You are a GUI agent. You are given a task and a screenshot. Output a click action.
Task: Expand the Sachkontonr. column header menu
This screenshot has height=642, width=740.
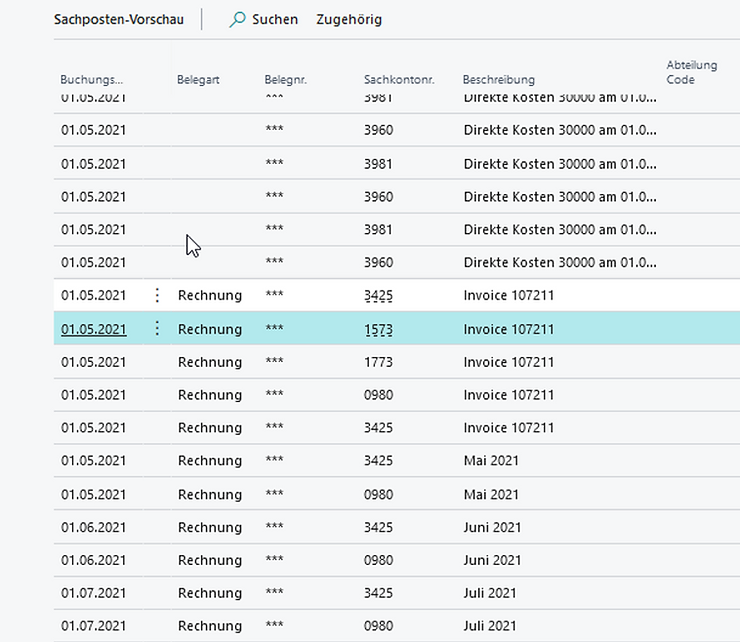click(x=396, y=79)
